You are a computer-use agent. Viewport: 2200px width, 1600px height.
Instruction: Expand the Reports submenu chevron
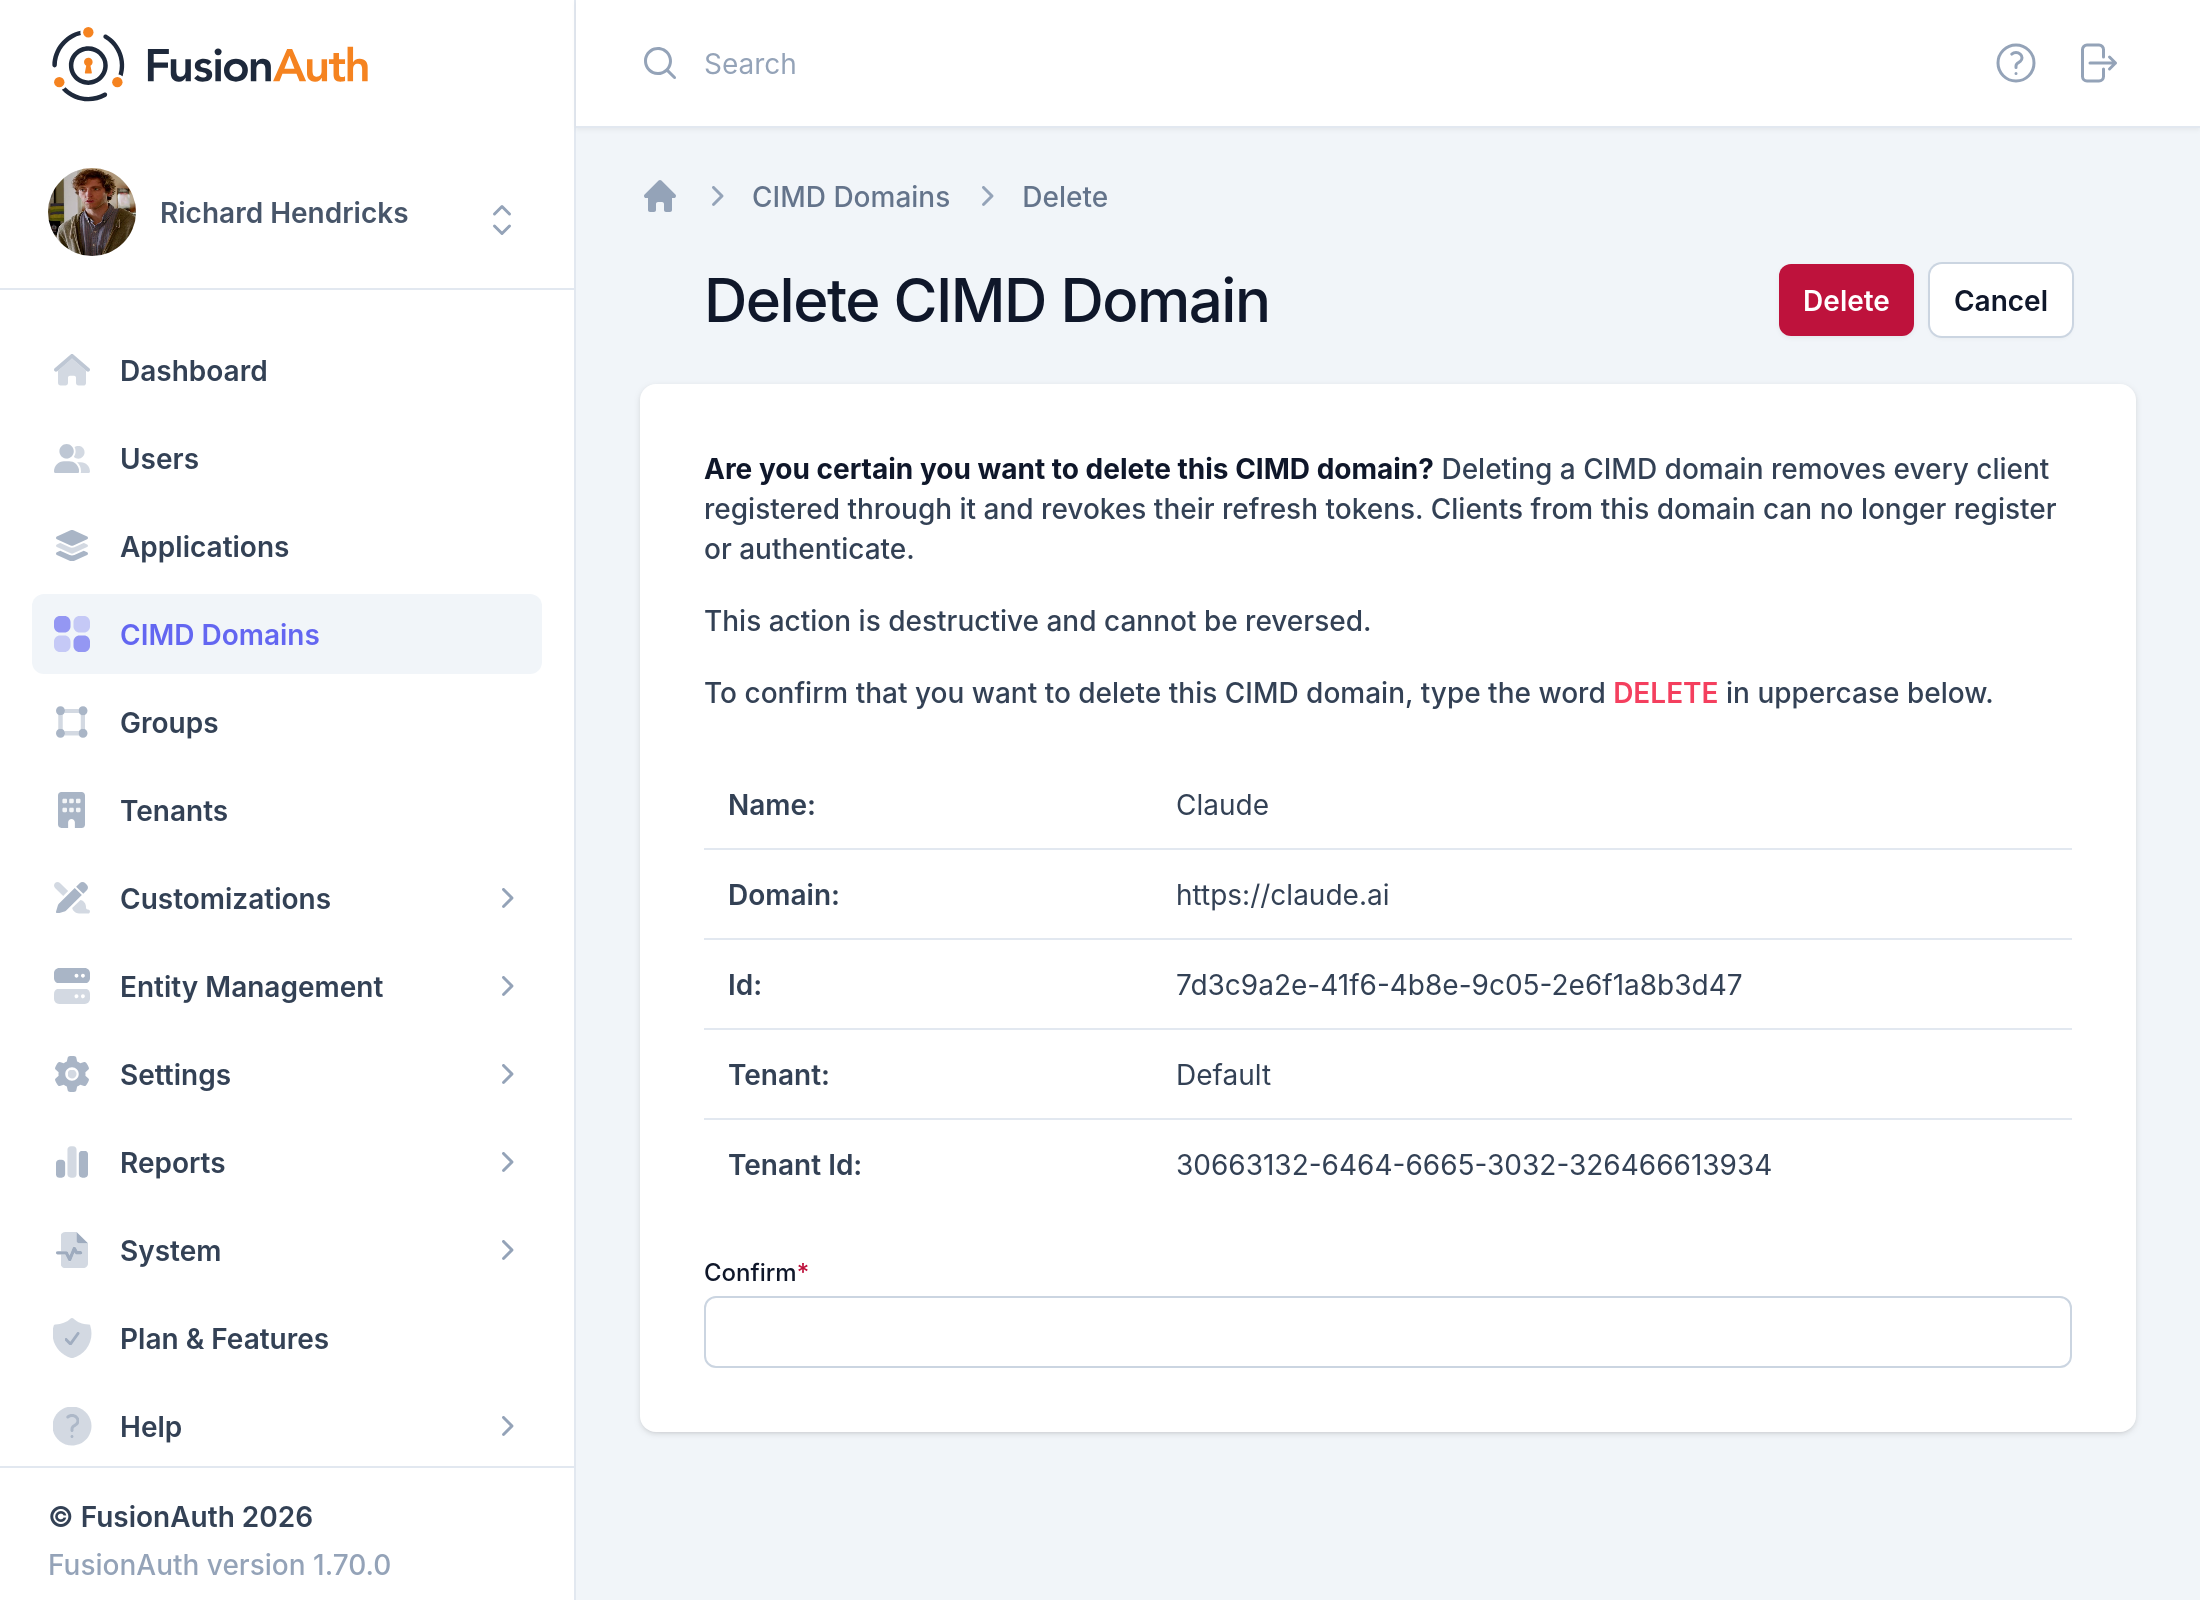508,1162
